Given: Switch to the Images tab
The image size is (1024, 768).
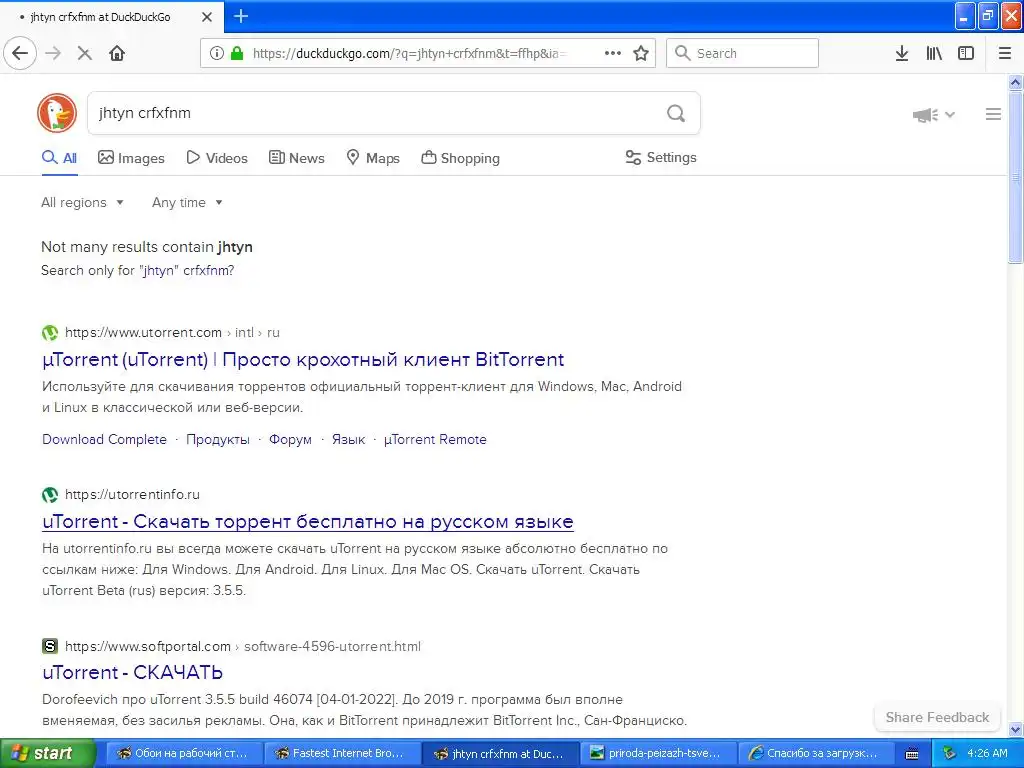Looking at the screenshot, I should (x=131, y=158).
